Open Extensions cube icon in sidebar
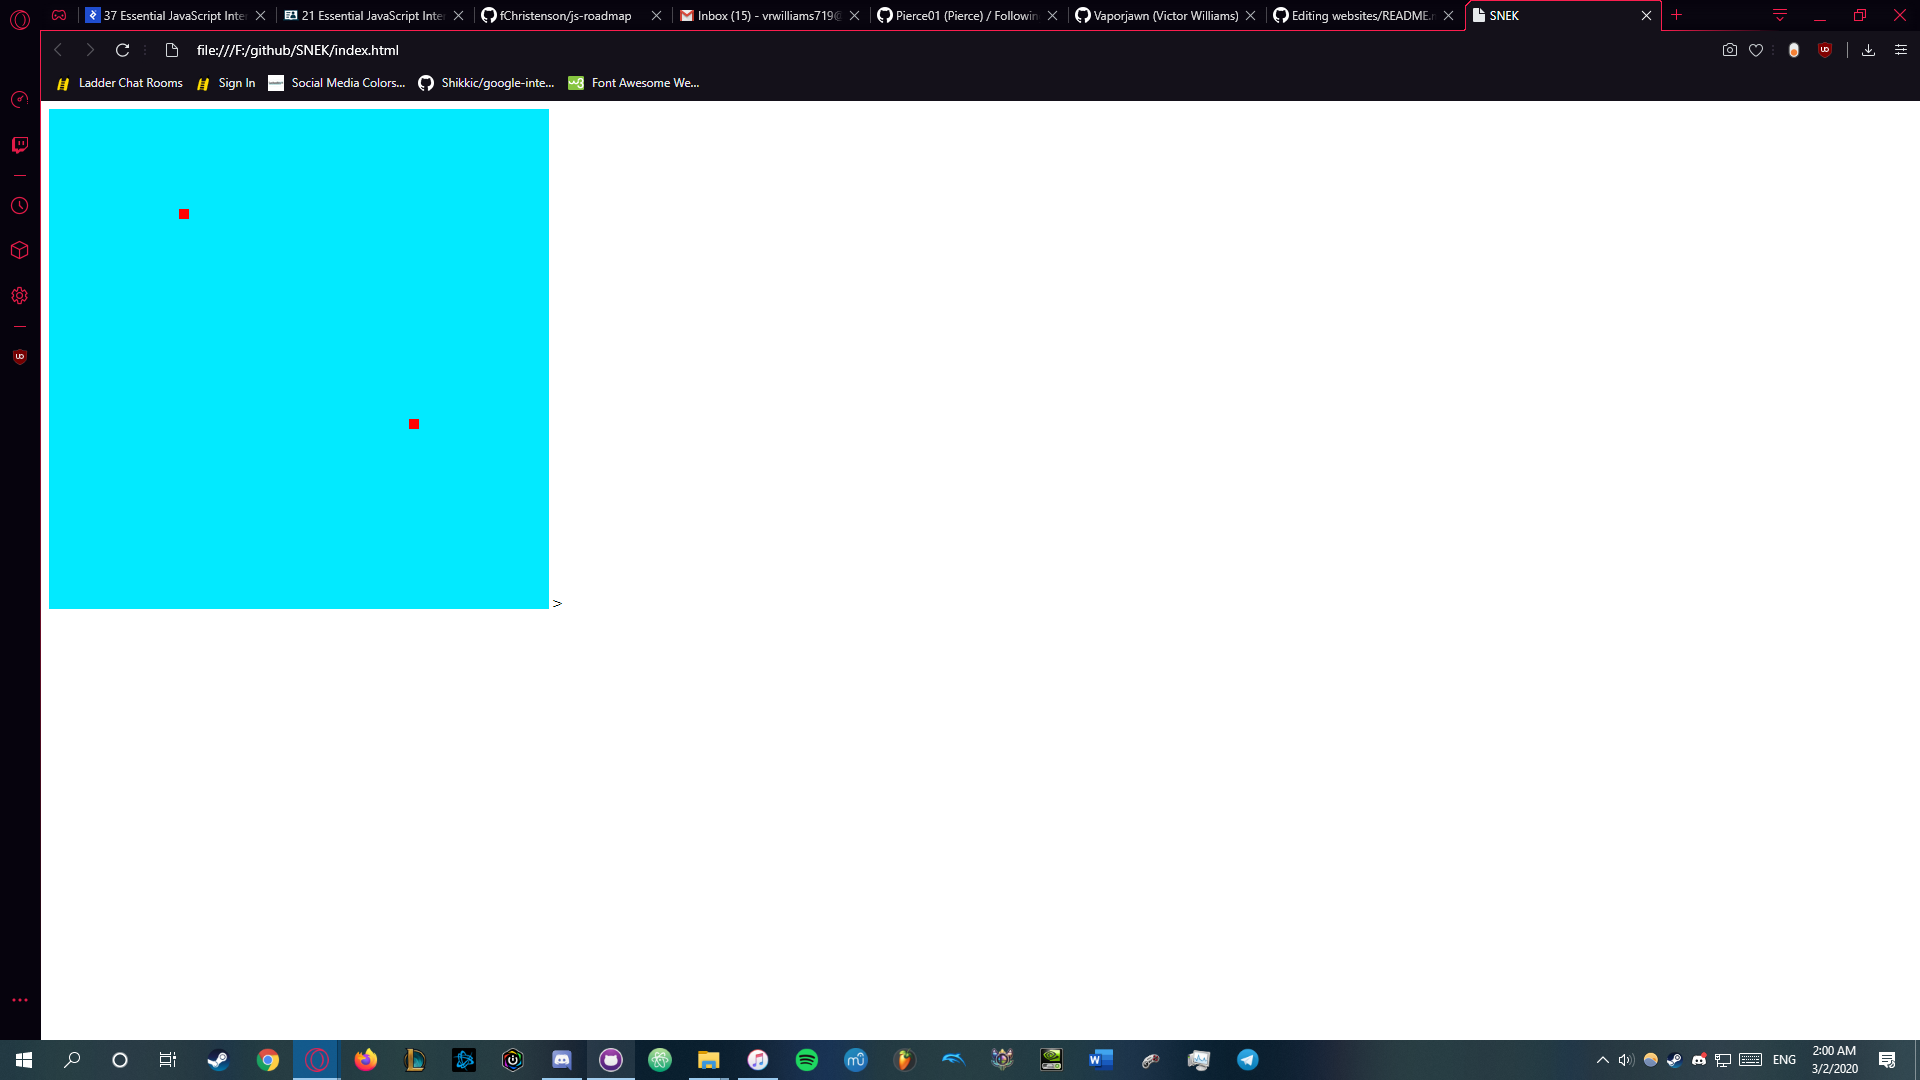1920x1080 pixels. 19,250
